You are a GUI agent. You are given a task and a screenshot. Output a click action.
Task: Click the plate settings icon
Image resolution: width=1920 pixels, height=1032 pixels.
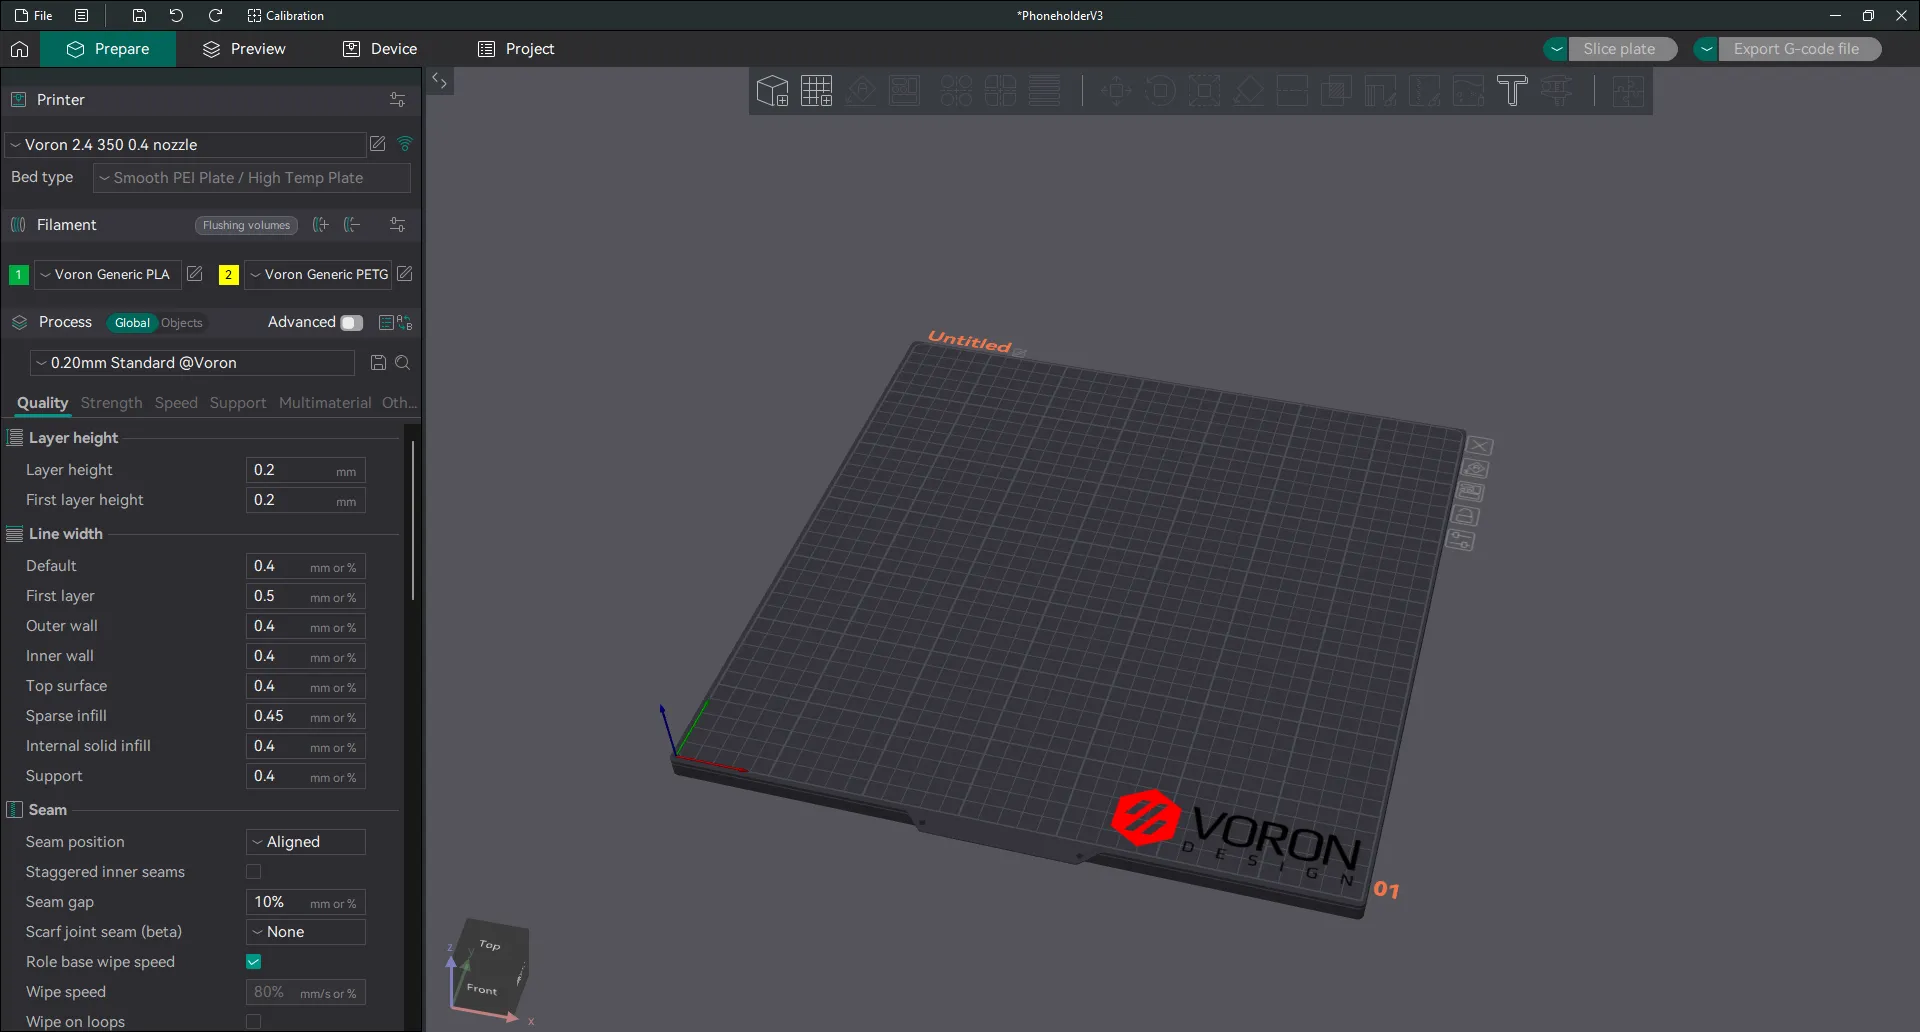[1461, 541]
